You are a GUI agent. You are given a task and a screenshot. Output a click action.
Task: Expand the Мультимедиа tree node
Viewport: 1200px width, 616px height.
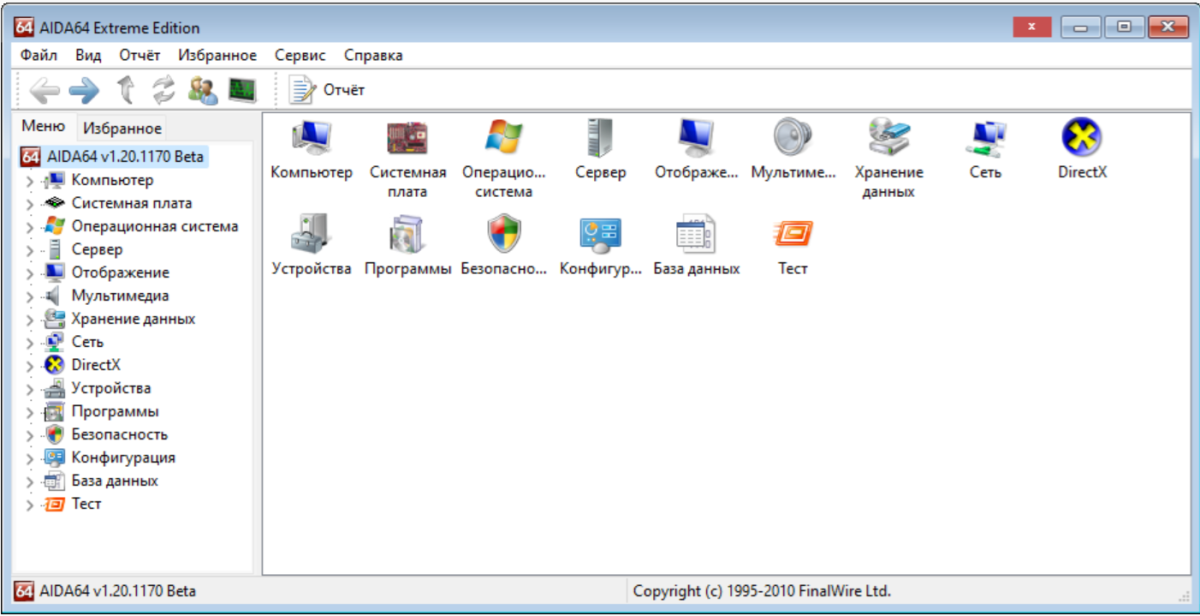[30, 296]
